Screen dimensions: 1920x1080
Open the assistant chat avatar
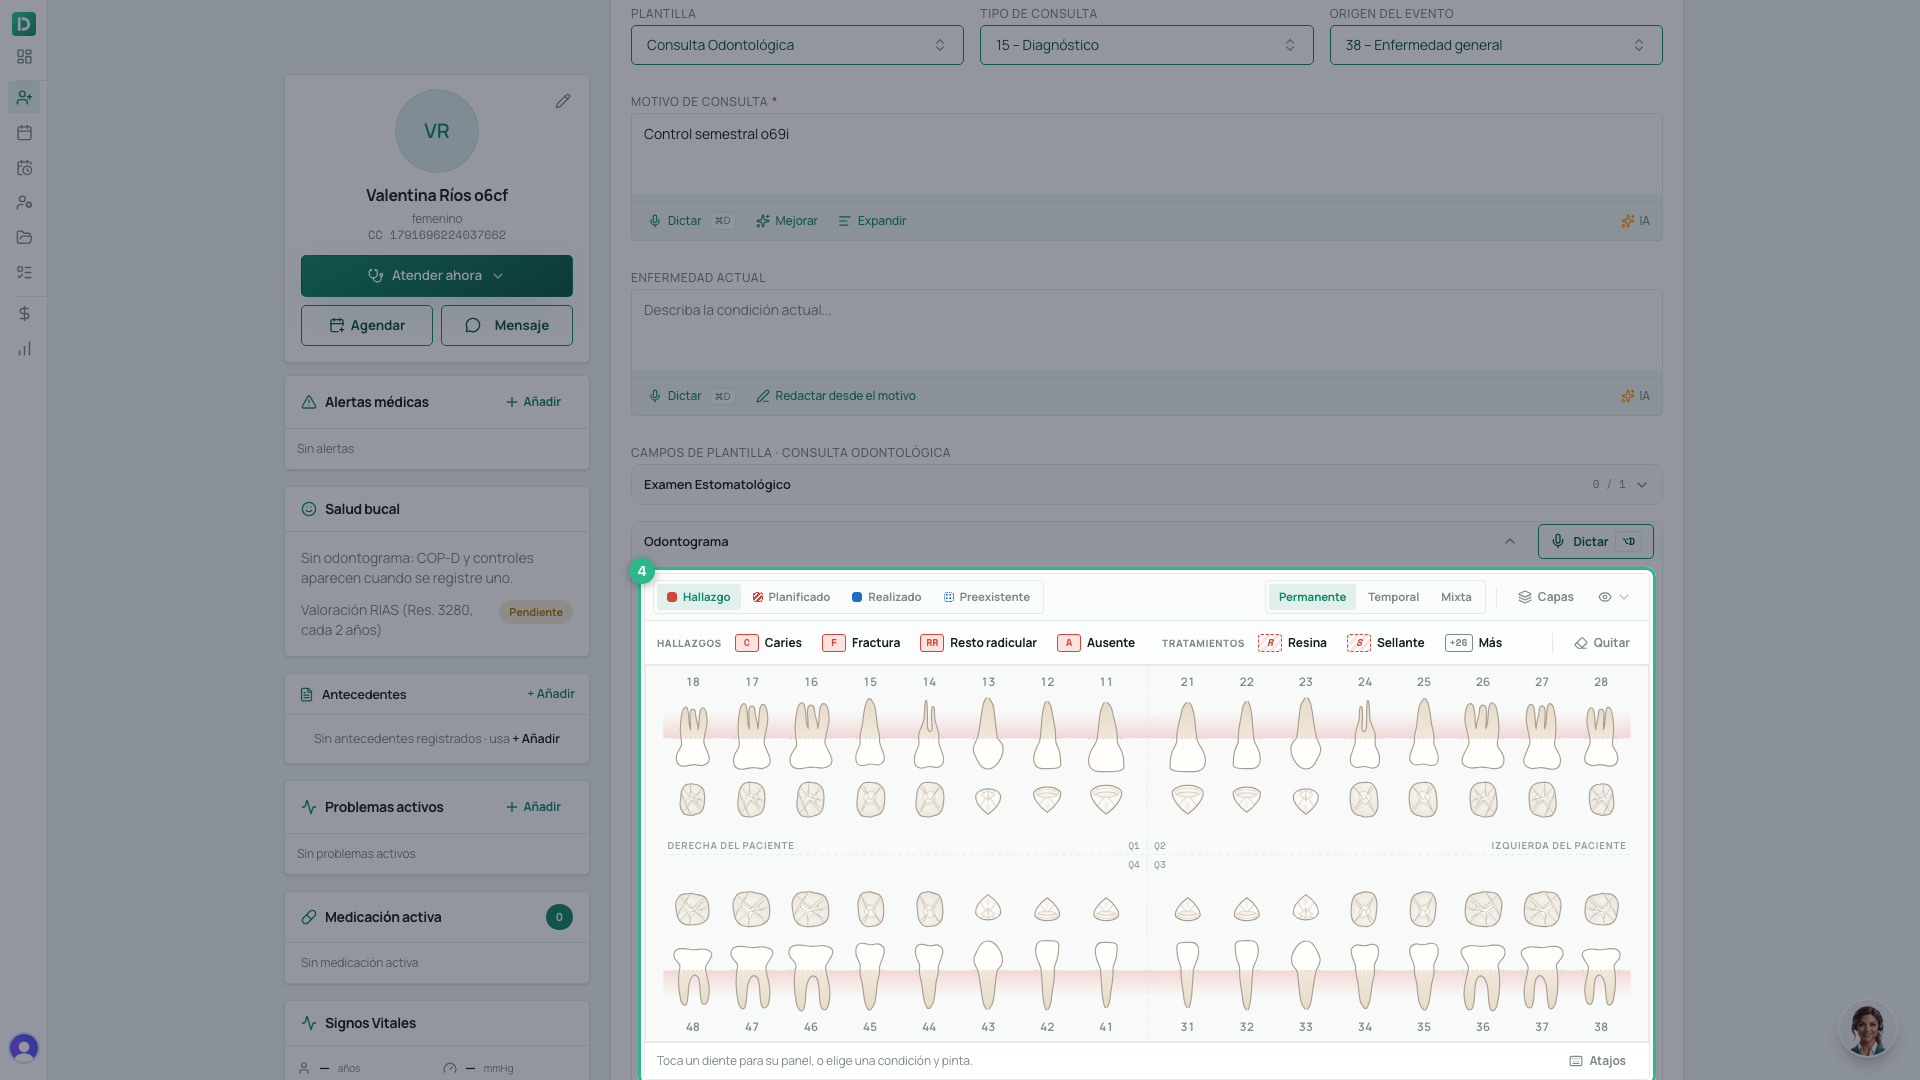1867,1030
